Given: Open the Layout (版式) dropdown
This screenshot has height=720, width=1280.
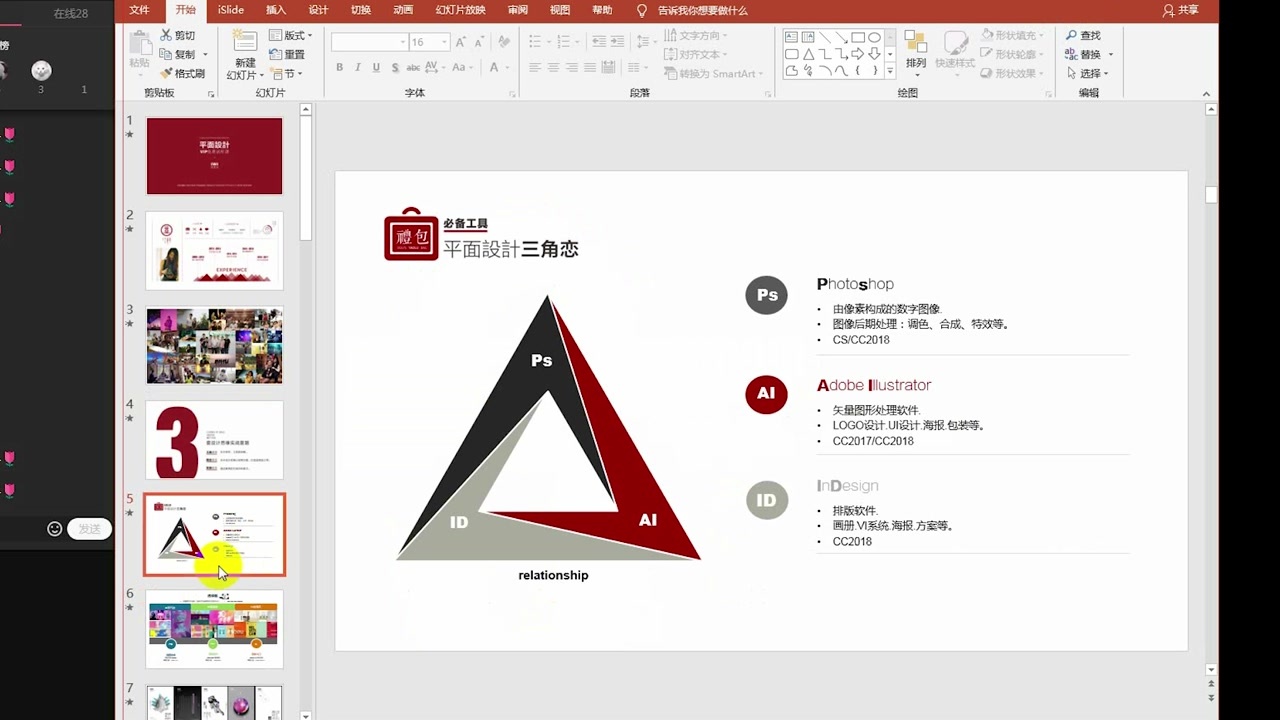Looking at the screenshot, I should click(291, 35).
